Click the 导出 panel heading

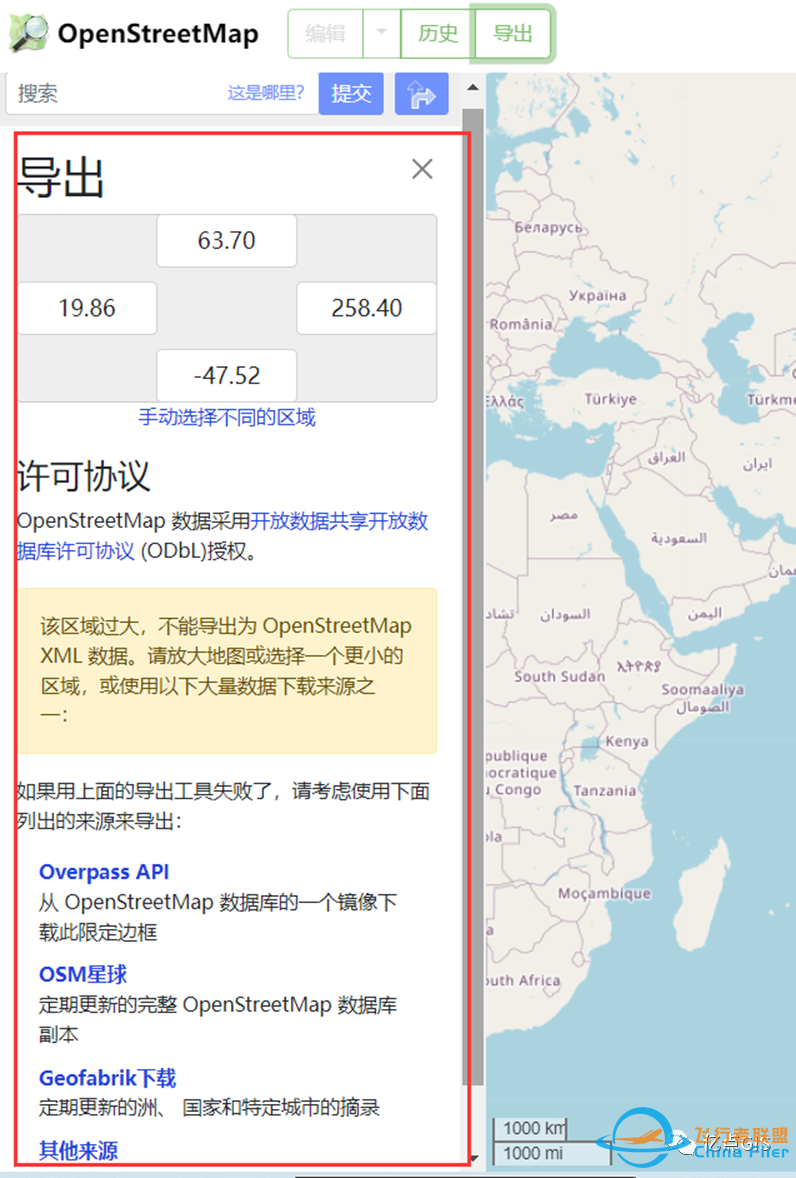[x=60, y=177]
